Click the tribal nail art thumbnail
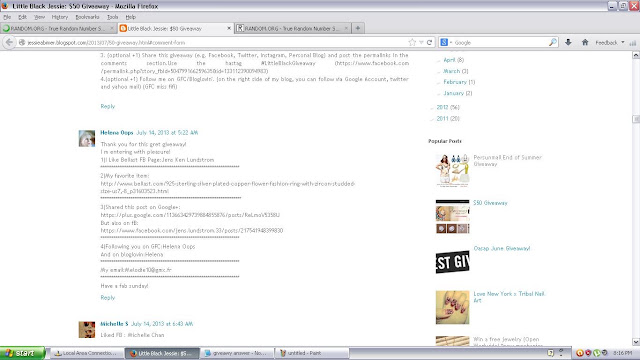This screenshot has width=640, height=360. 452,307
